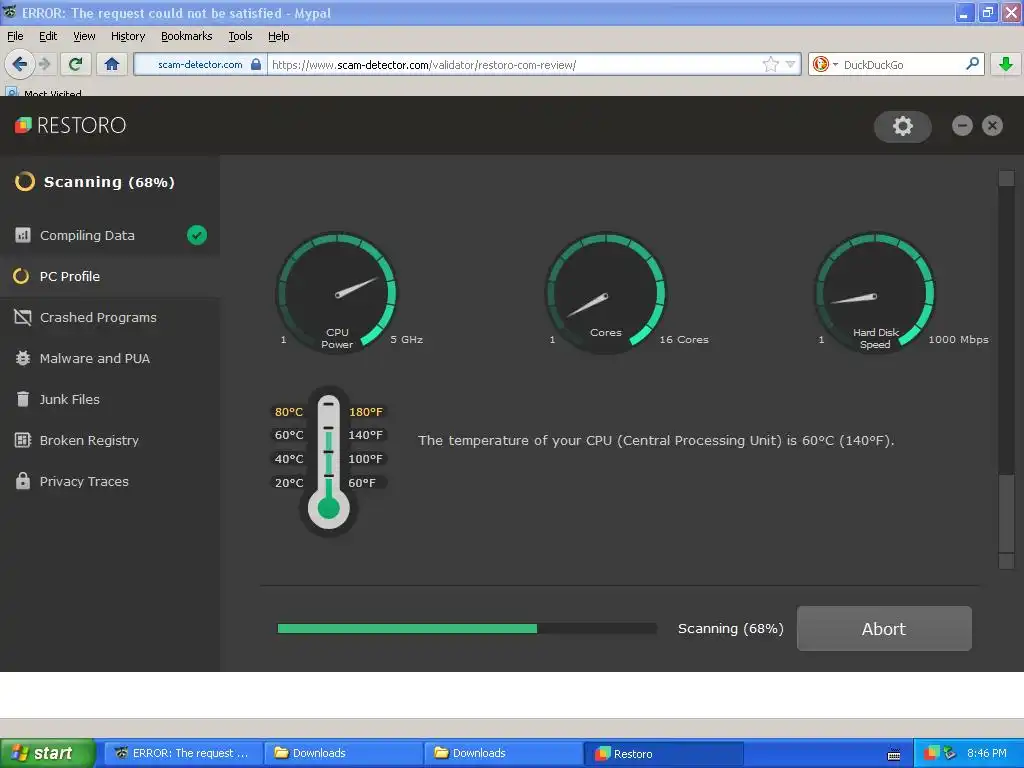
Task: Open the History menu
Action: pyautogui.click(x=127, y=36)
